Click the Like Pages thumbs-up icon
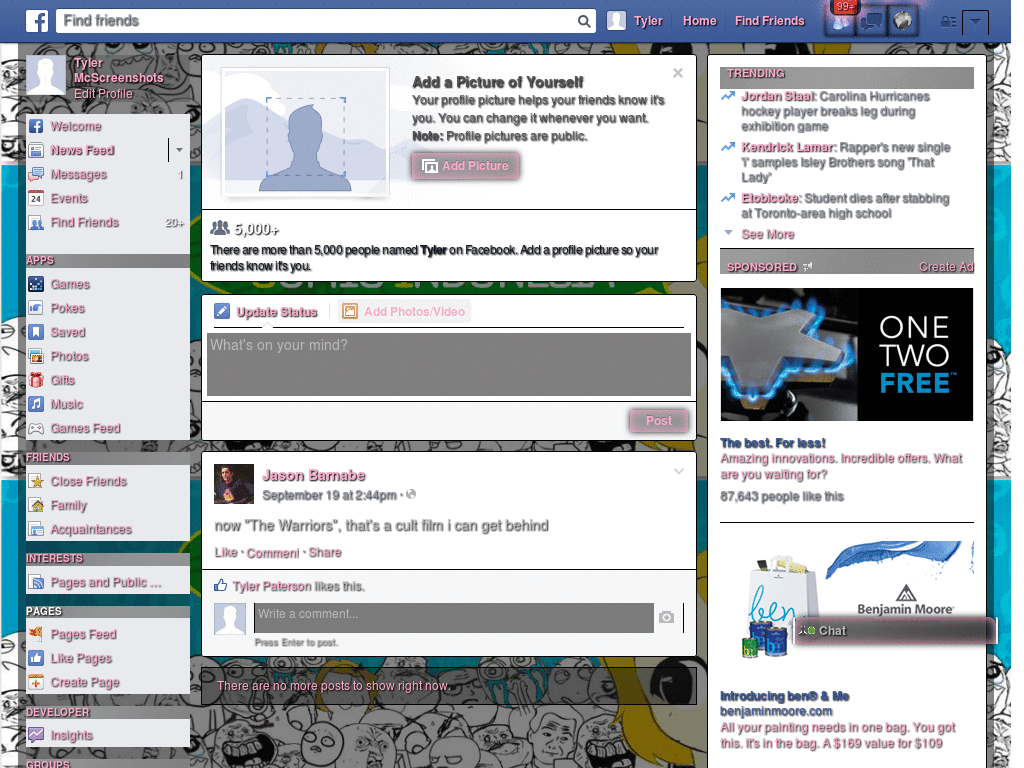This screenshot has width=1024, height=768. pos(36,658)
